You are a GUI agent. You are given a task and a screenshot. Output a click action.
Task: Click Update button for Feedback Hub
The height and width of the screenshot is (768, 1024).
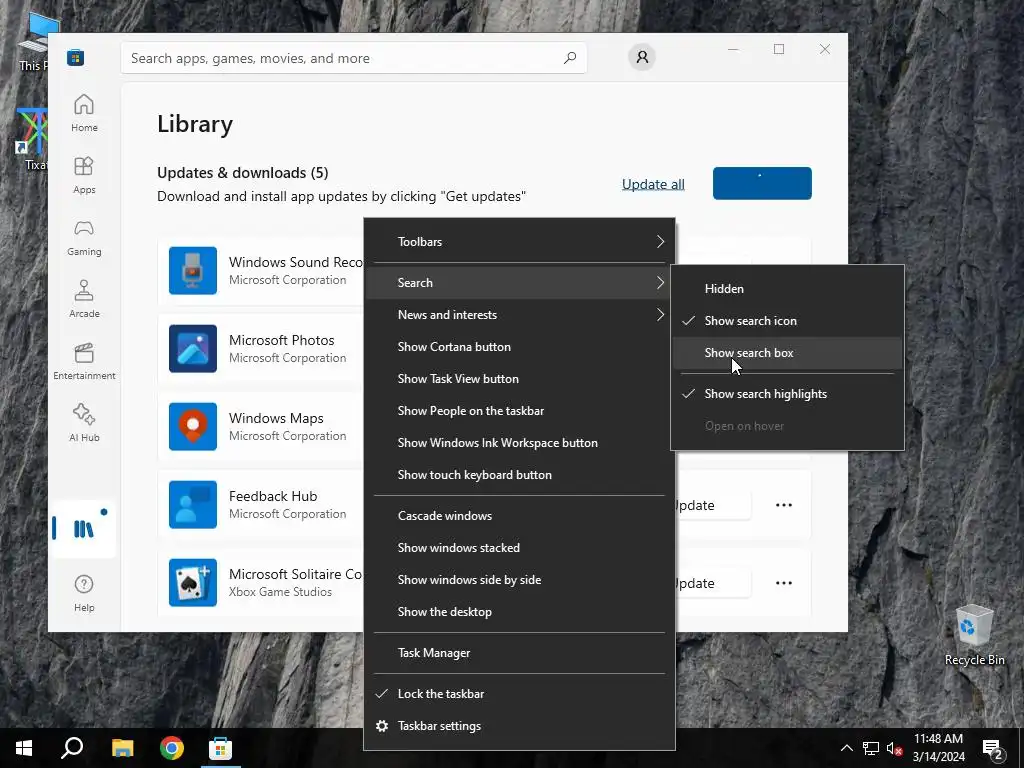tap(713, 505)
